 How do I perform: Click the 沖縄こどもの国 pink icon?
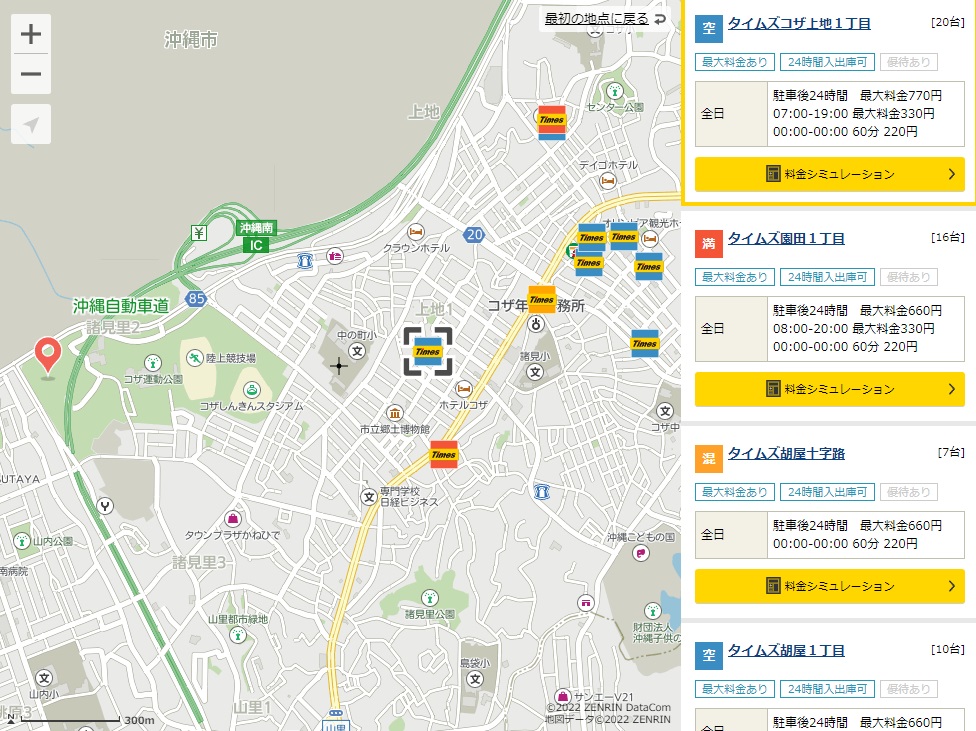pyautogui.click(x=641, y=553)
